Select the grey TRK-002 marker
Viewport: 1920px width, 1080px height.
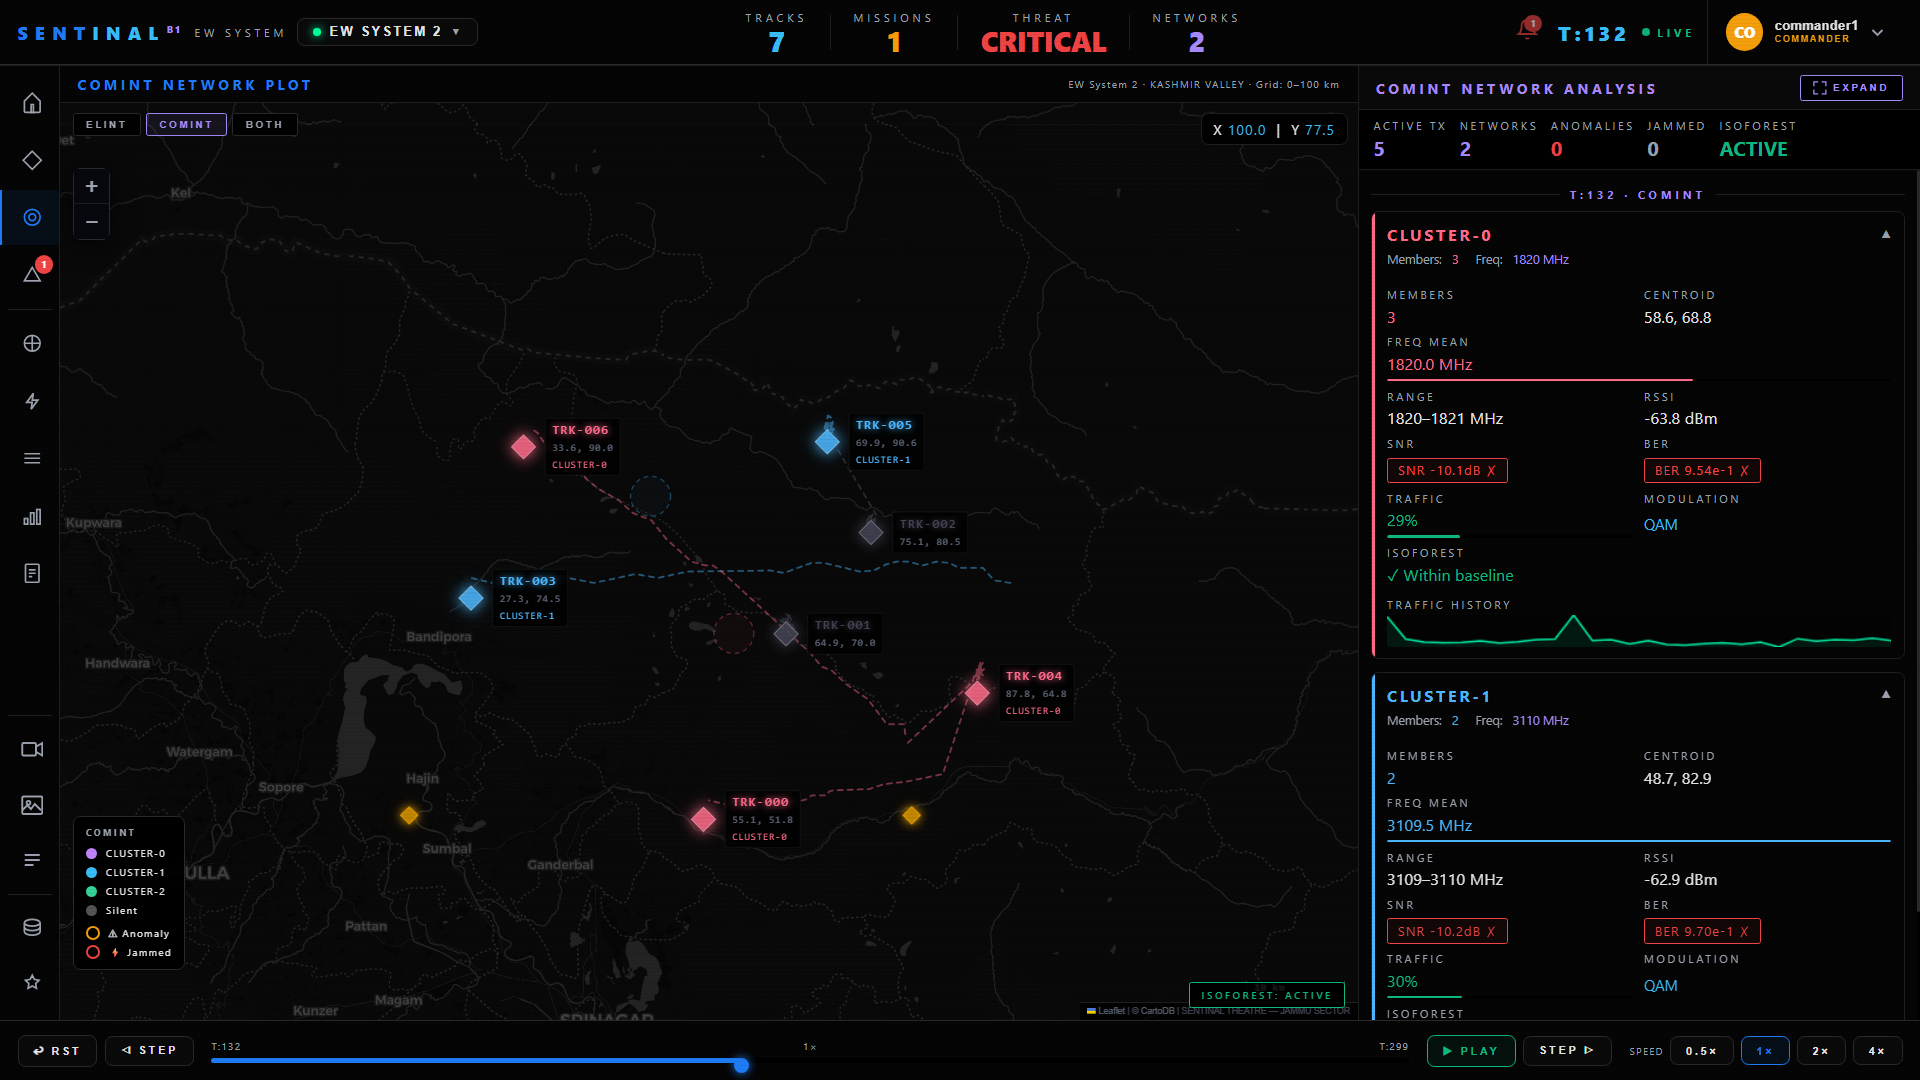(x=871, y=532)
